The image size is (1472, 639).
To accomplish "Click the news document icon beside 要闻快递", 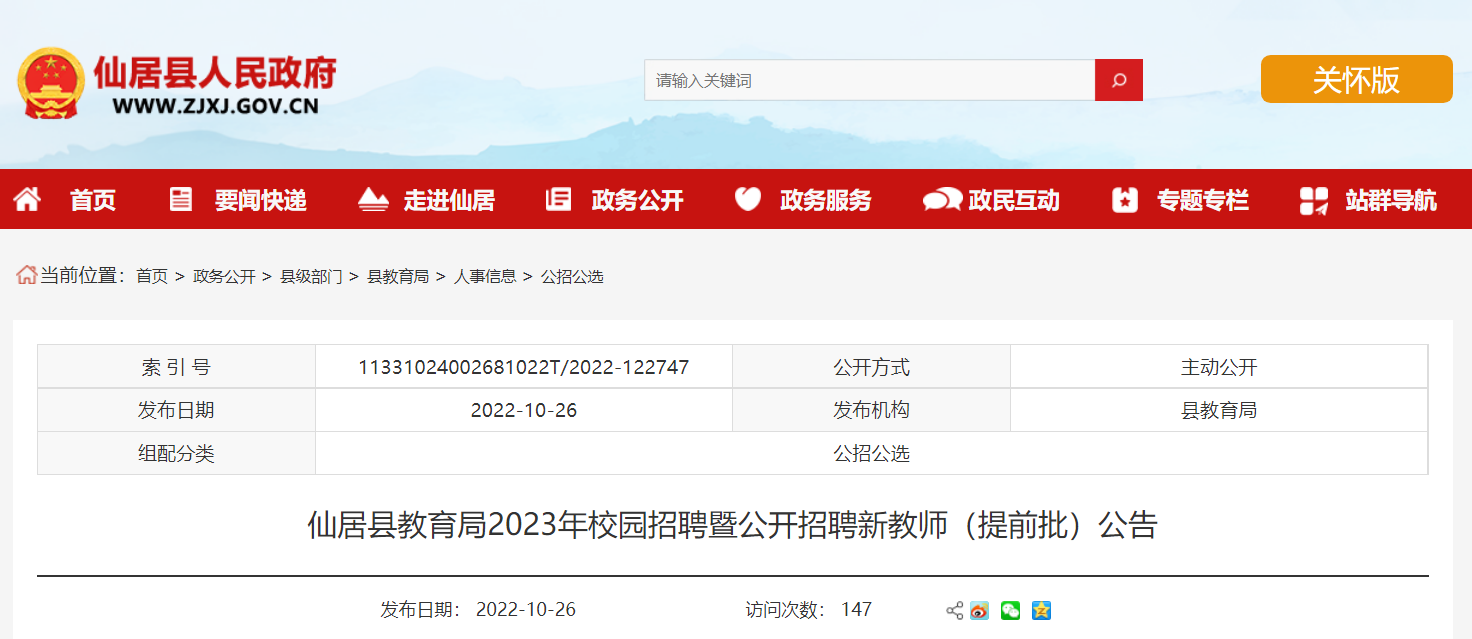I will click(180, 199).
